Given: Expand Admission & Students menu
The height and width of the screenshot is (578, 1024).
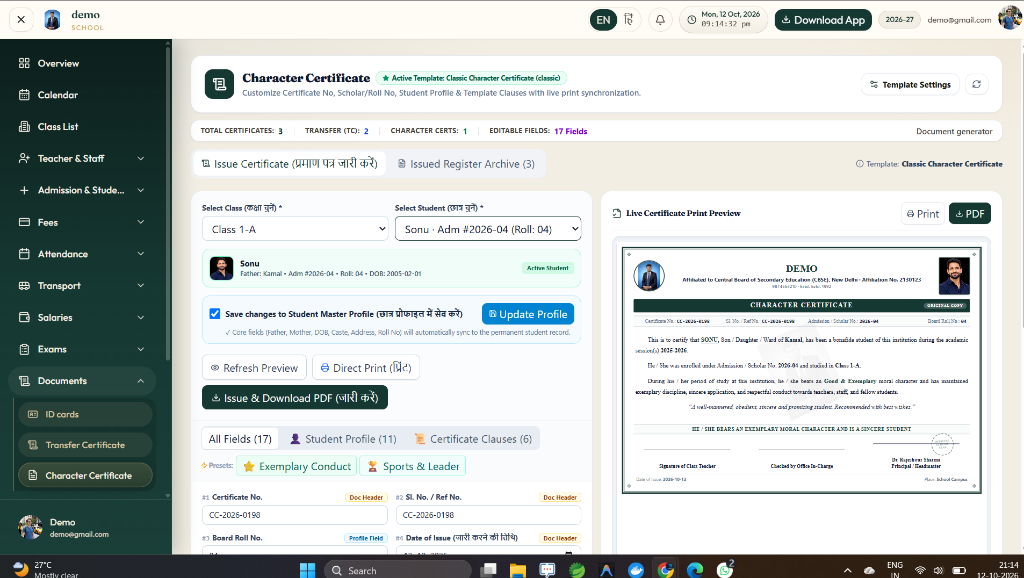Looking at the screenshot, I should [140, 190].
